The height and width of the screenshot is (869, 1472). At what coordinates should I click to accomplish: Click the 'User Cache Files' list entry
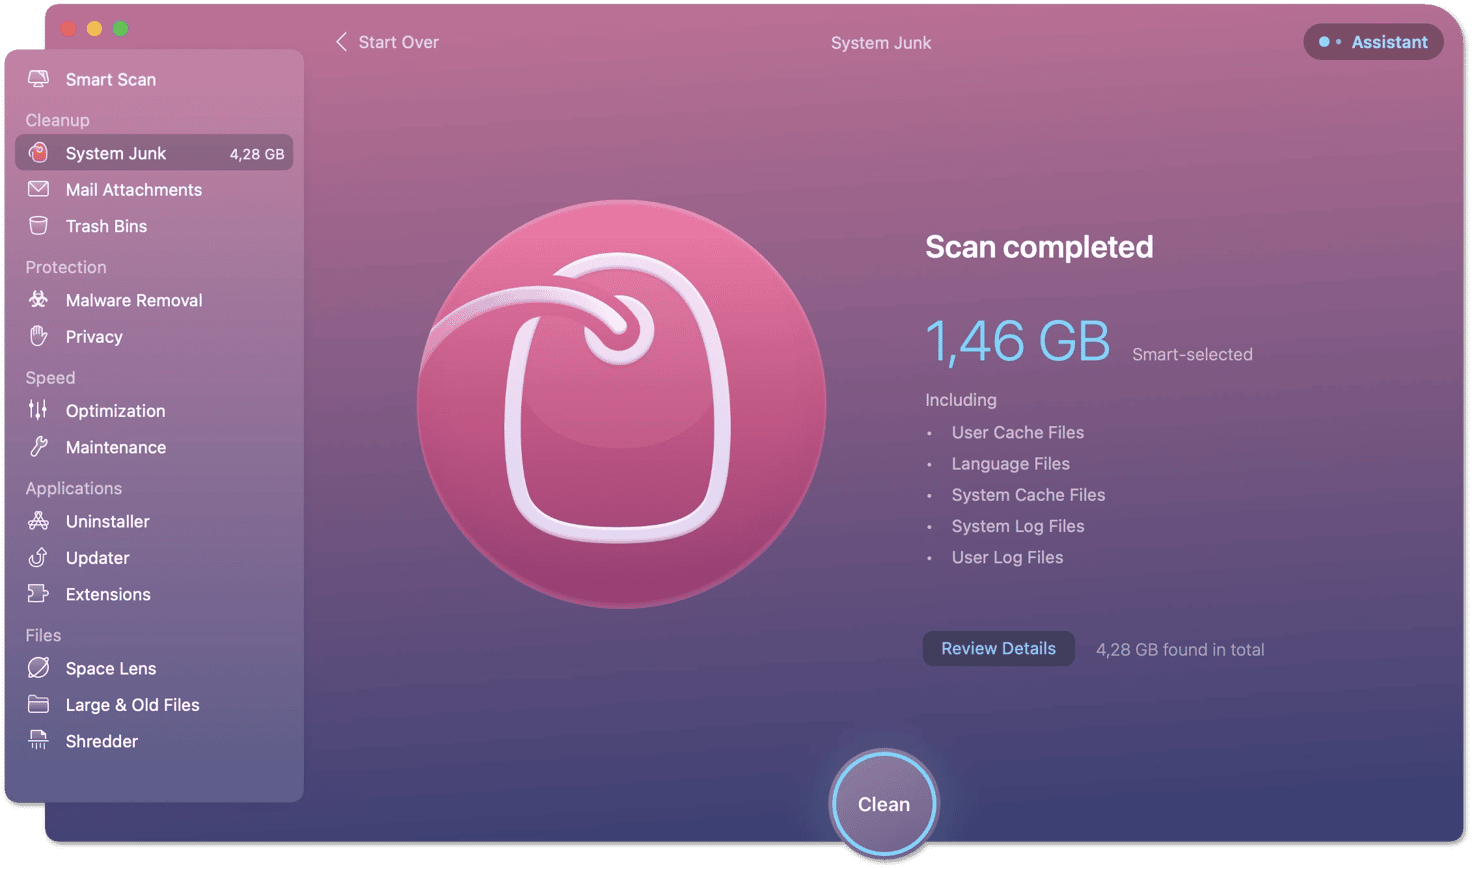coord(1017,432)
